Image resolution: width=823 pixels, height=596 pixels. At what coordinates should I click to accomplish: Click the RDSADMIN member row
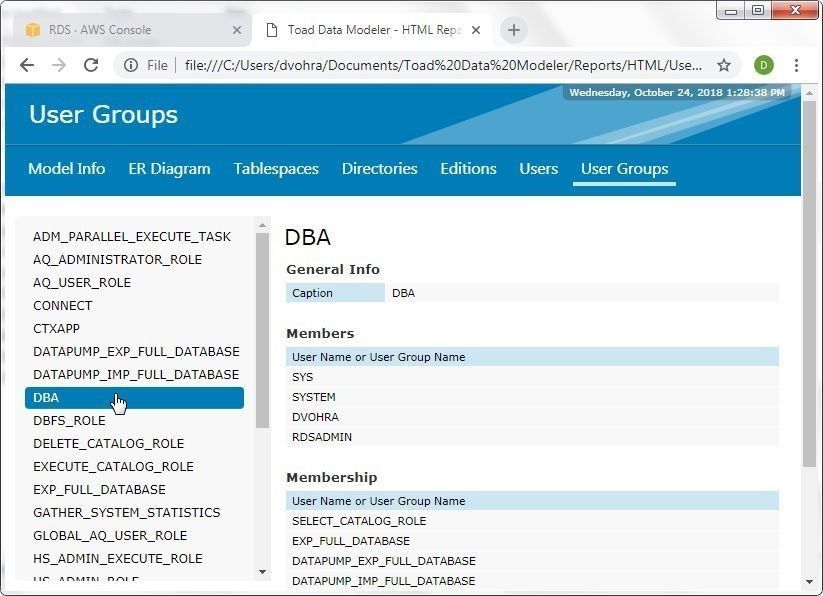coord(532,437)
